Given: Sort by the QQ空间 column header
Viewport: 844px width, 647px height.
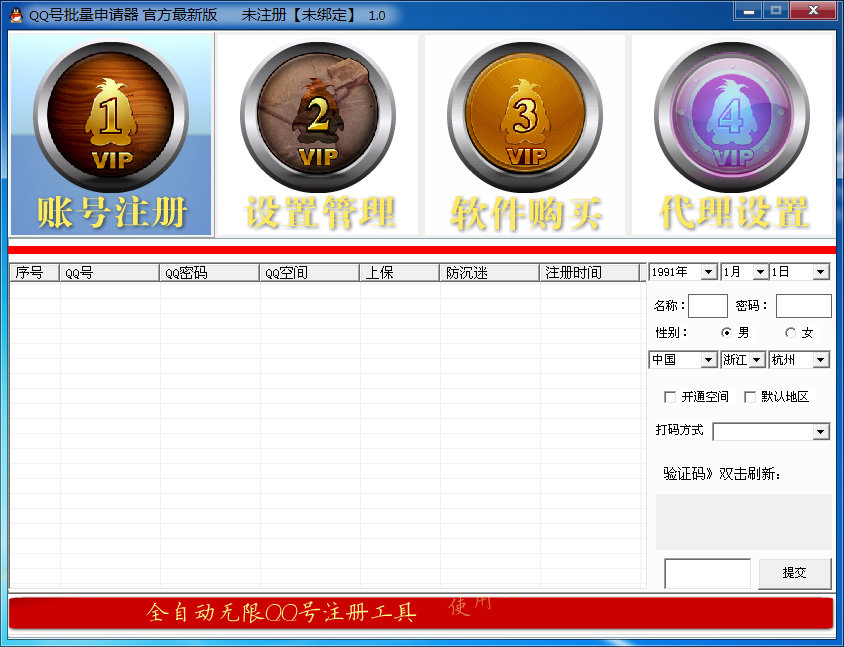Looking at the screenshot, I should tap(310, 273).
